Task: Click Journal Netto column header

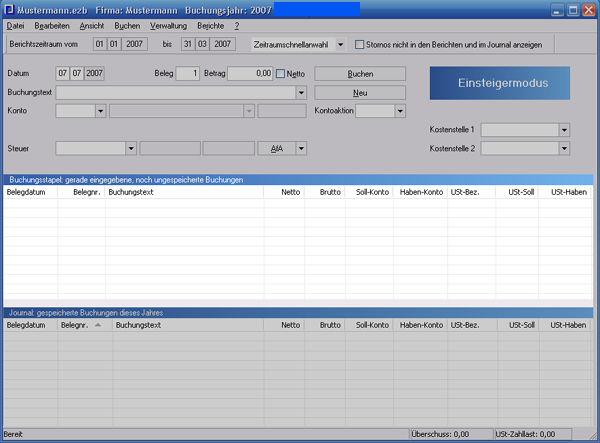Action: coord(284,325)
